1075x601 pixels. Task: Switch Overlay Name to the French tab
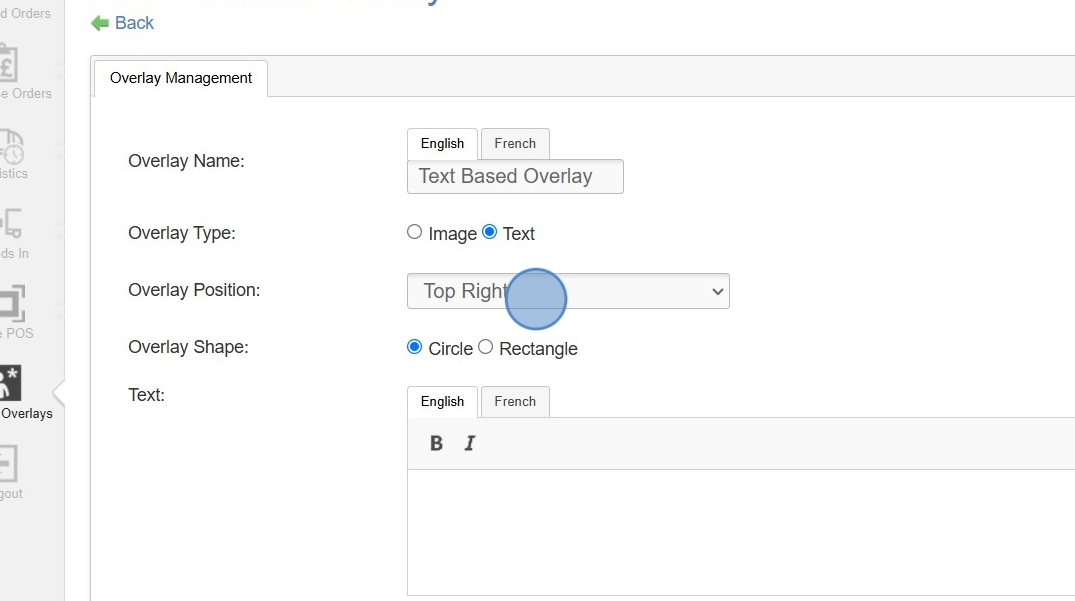515,144
